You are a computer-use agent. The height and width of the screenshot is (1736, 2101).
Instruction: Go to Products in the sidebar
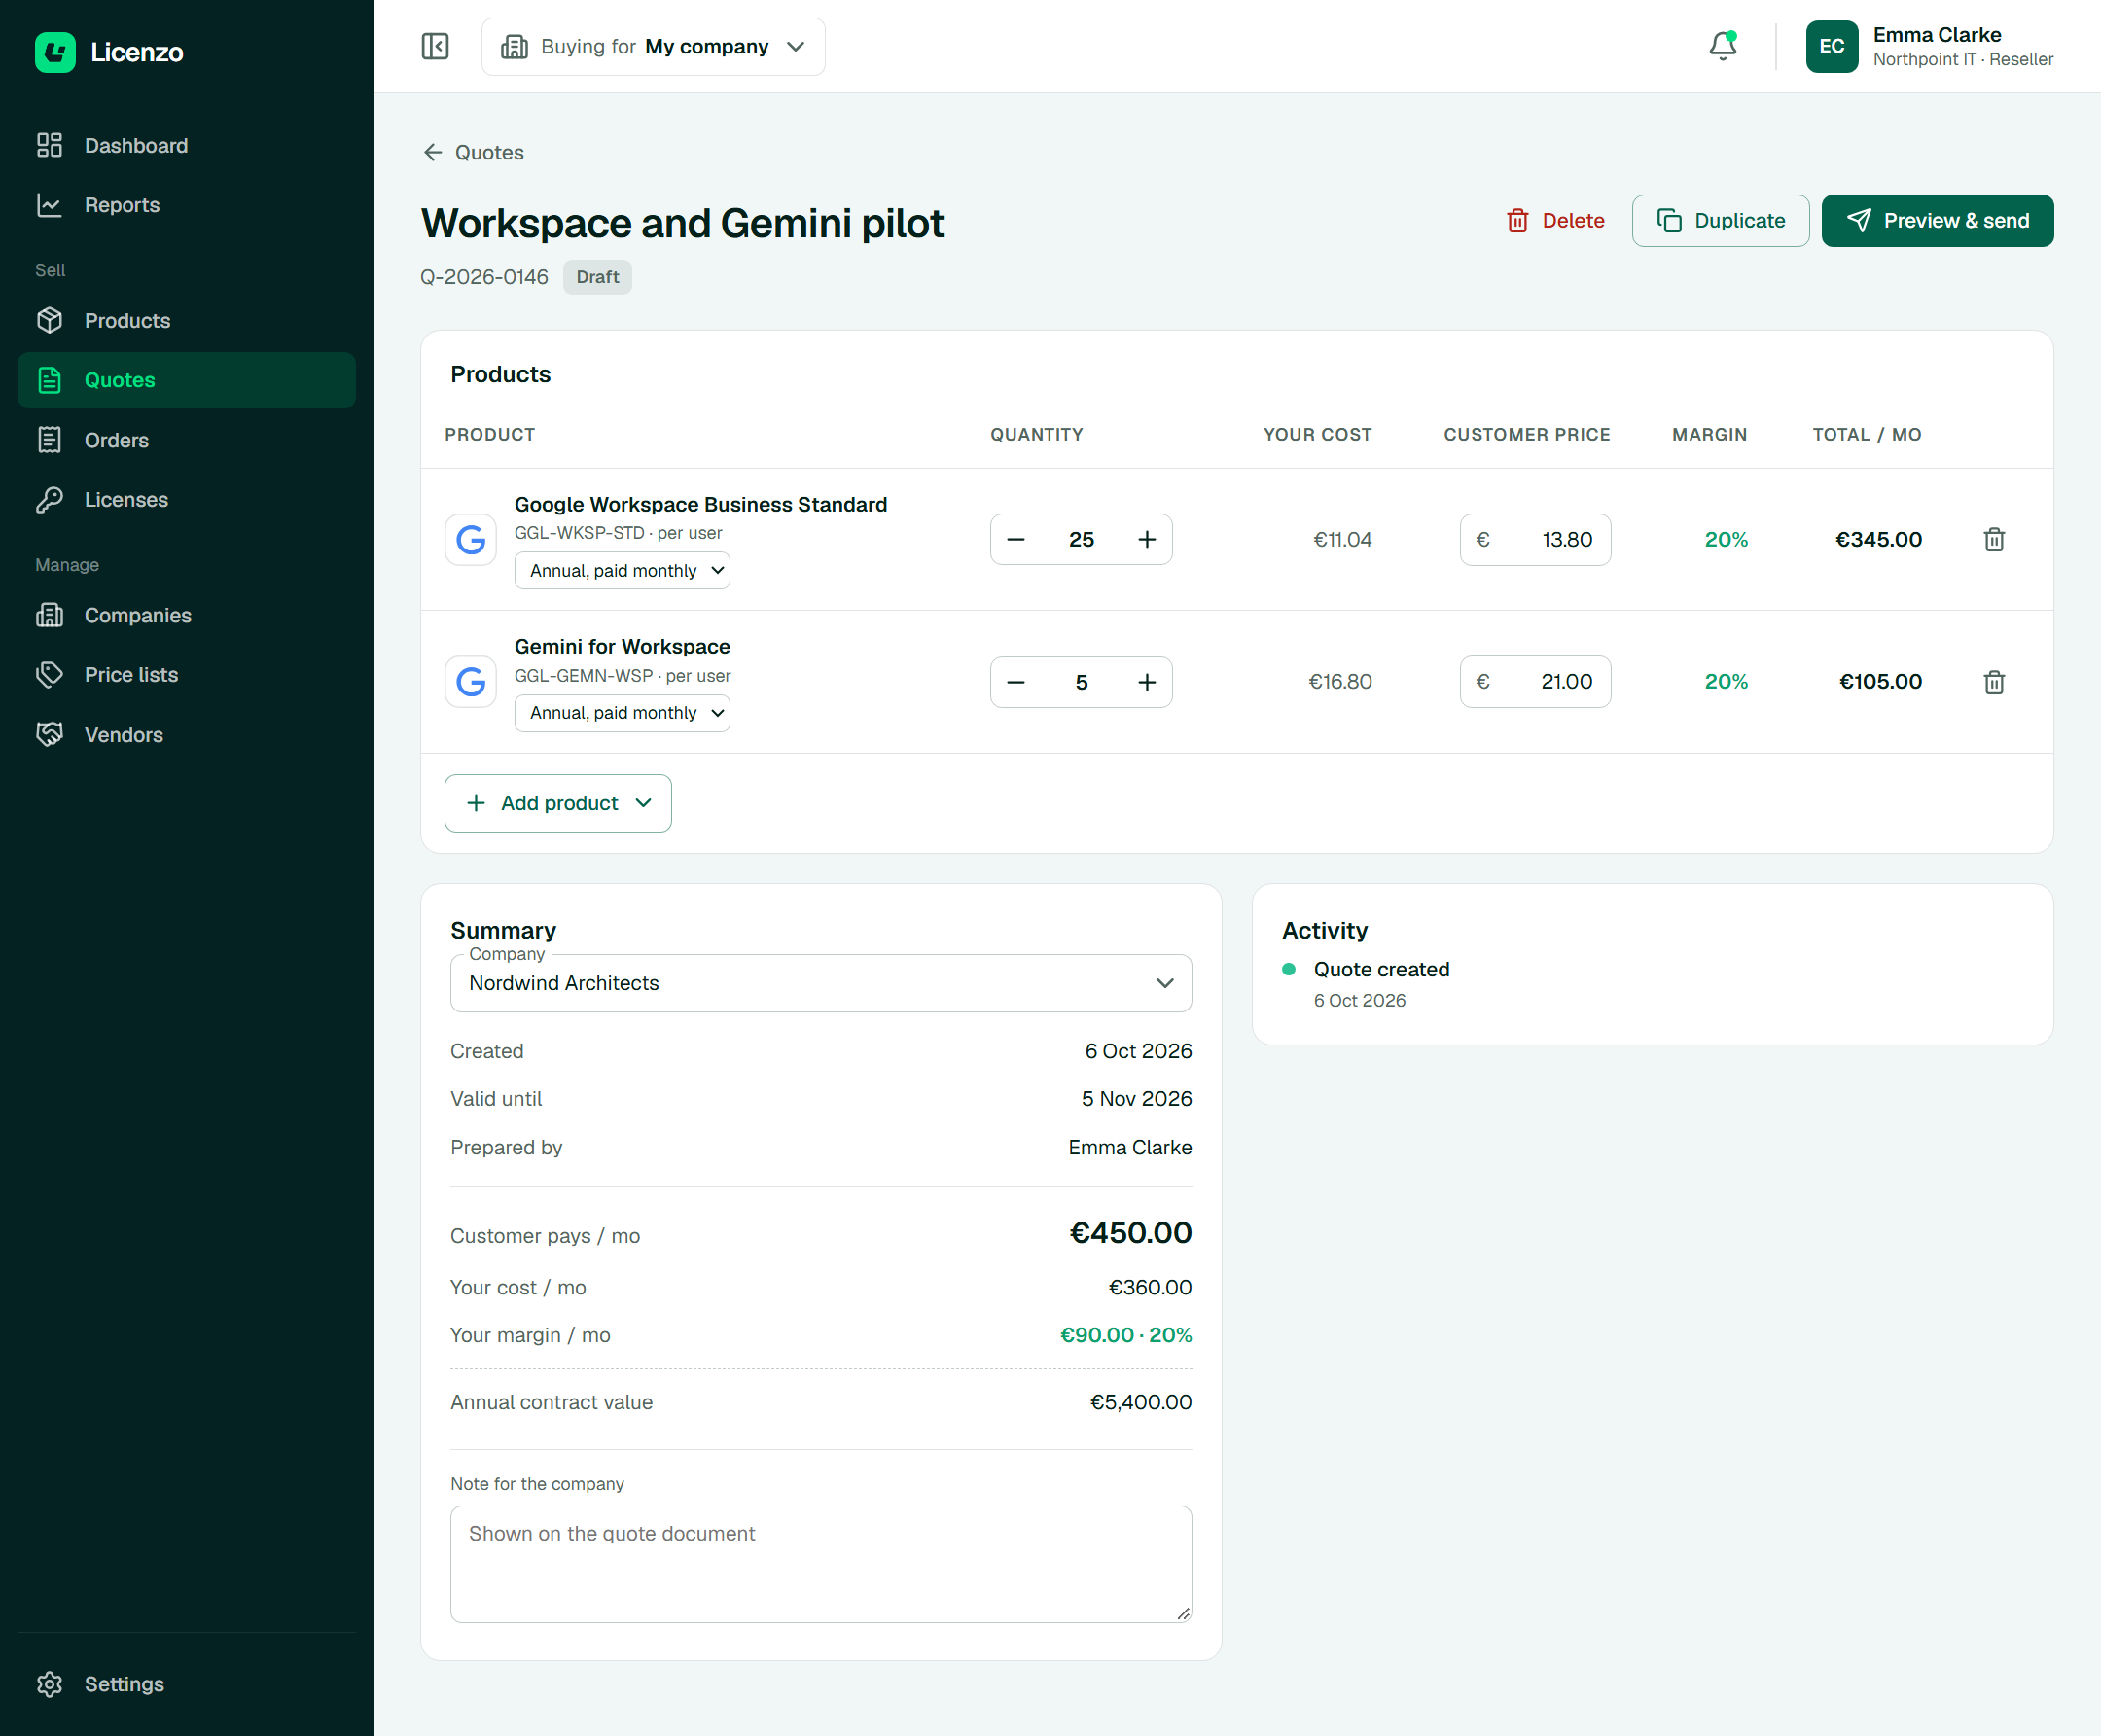point(186,320)
